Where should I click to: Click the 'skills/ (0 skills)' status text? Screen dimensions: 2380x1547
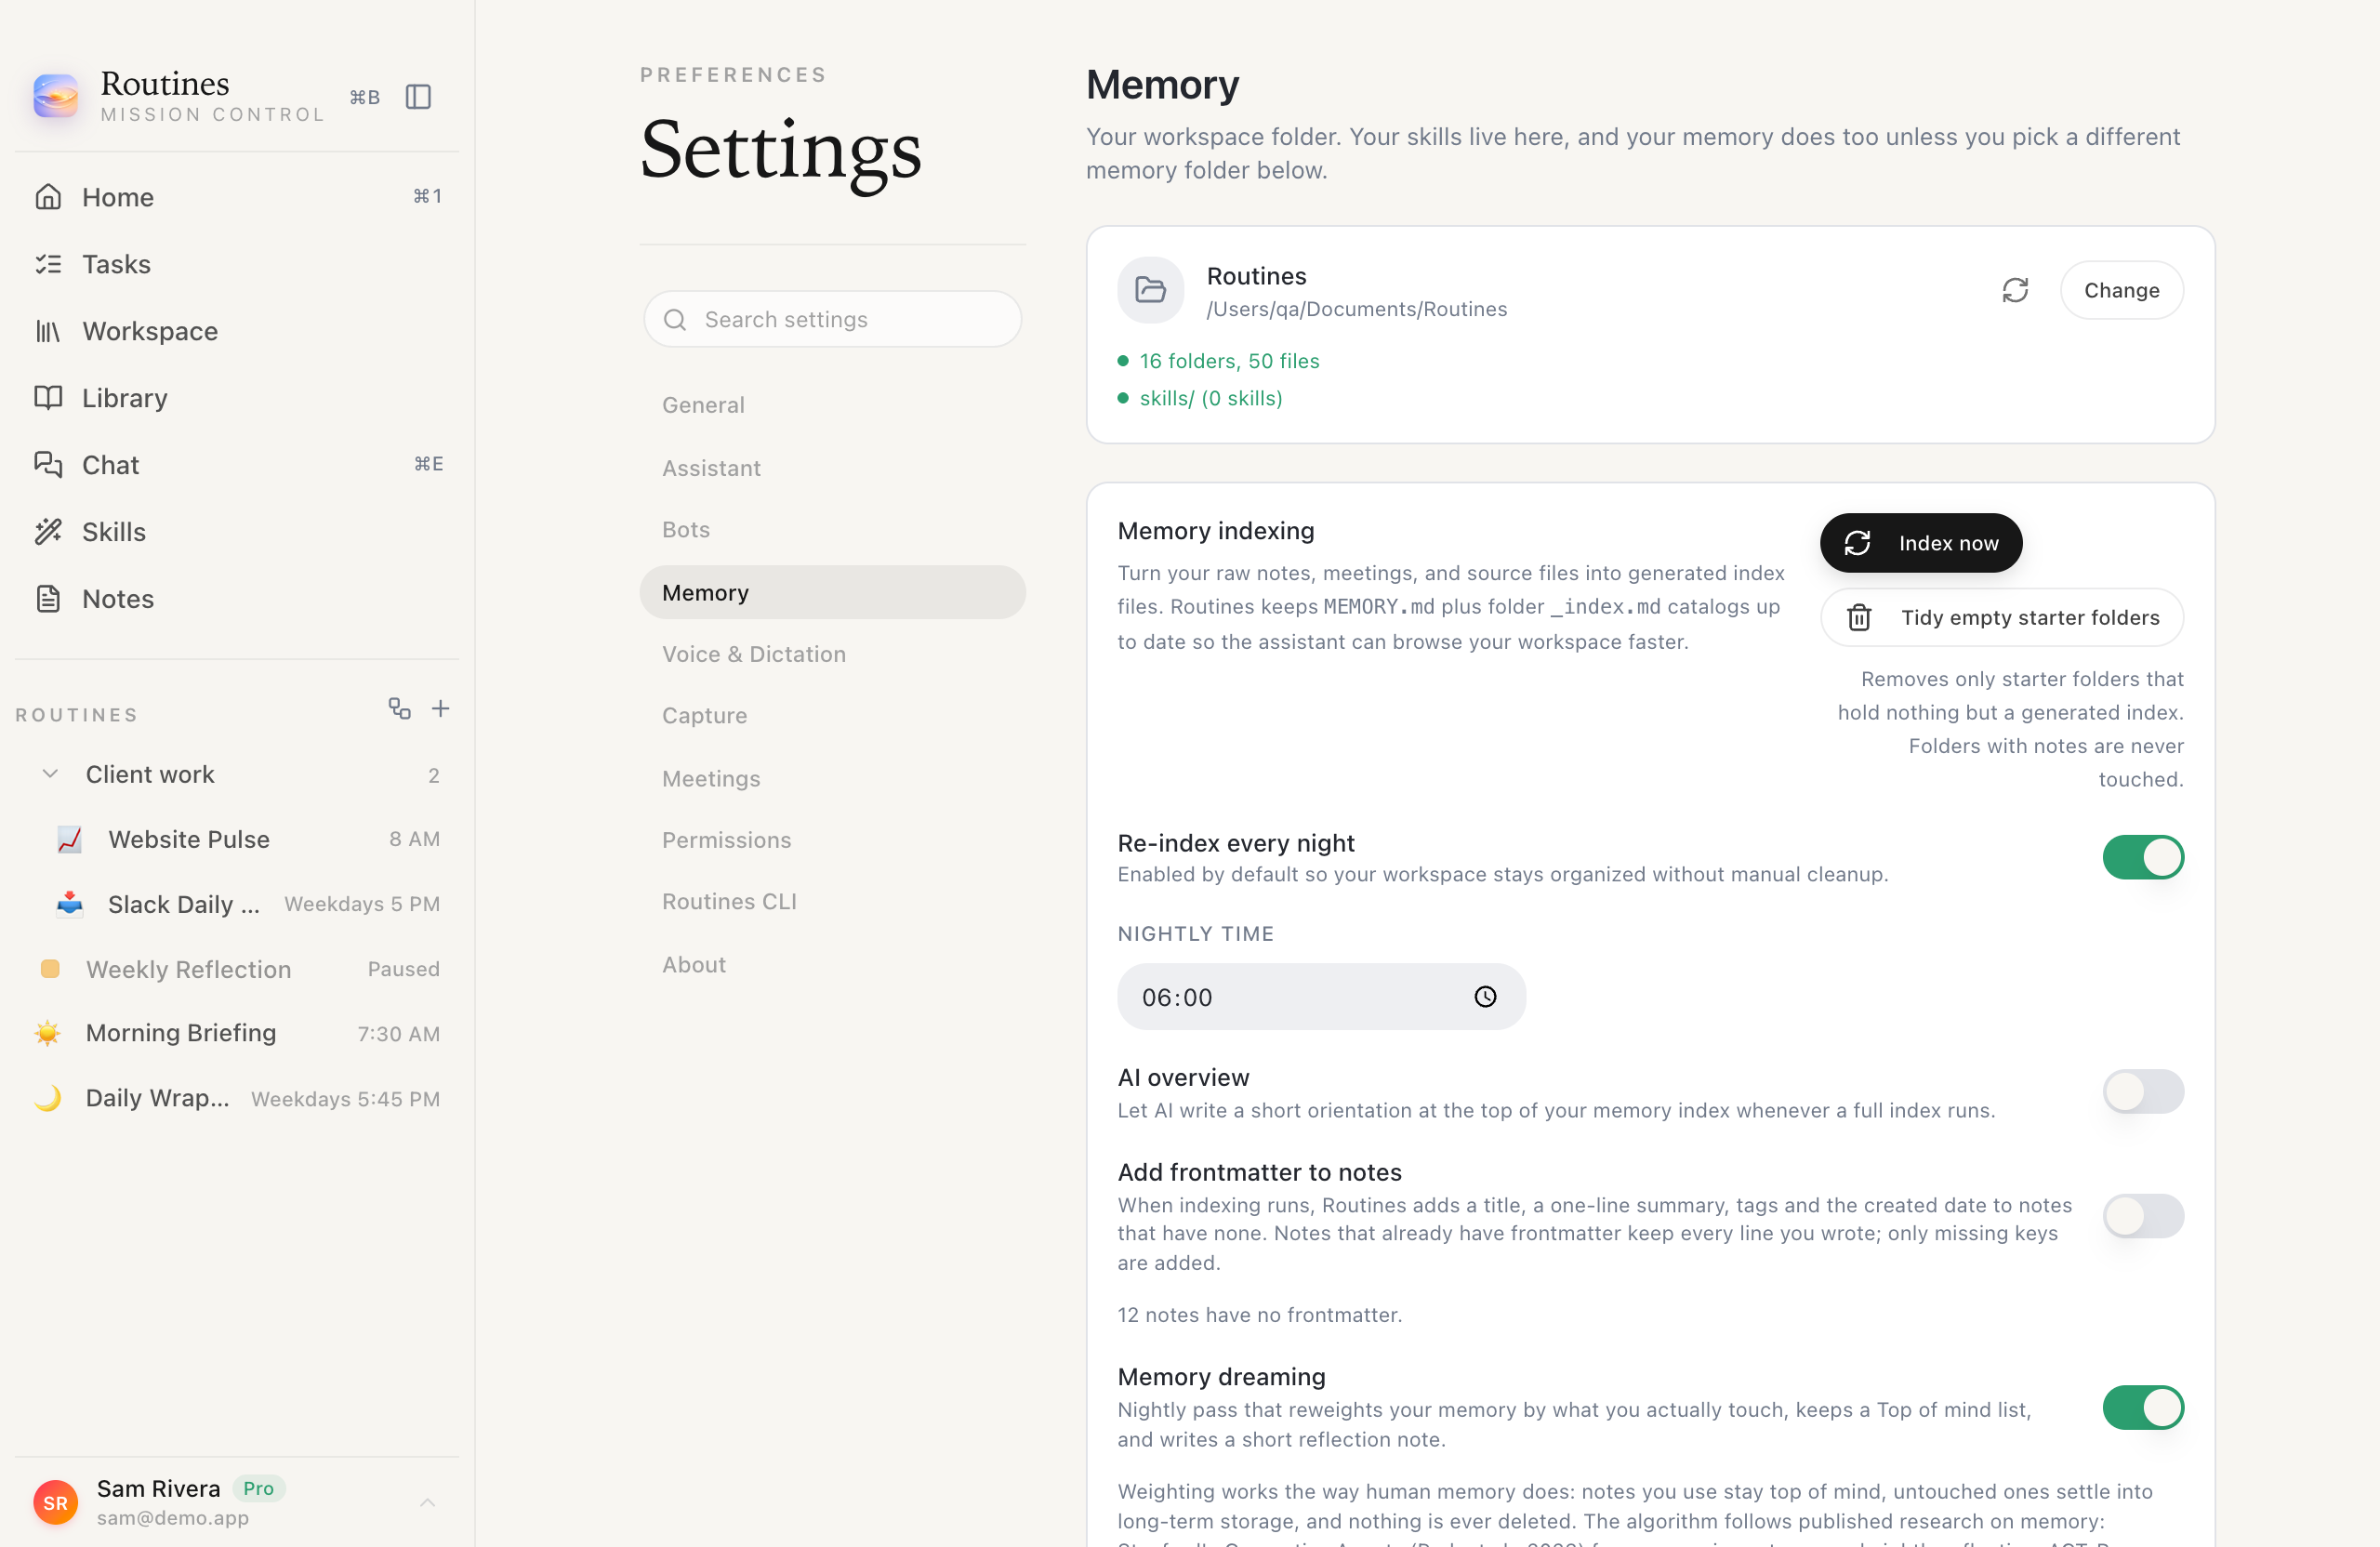(x=1211, y=399)
